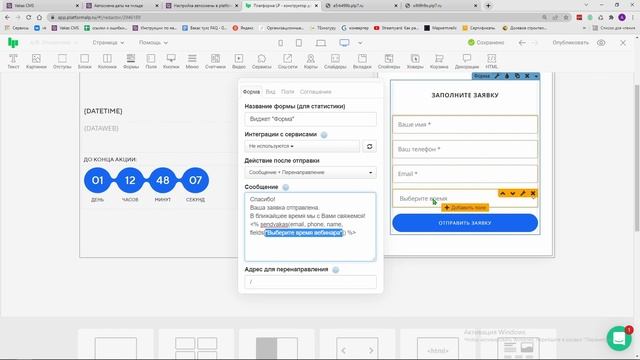
Task: Select the Меню widget tool
Action: (192, 61)
